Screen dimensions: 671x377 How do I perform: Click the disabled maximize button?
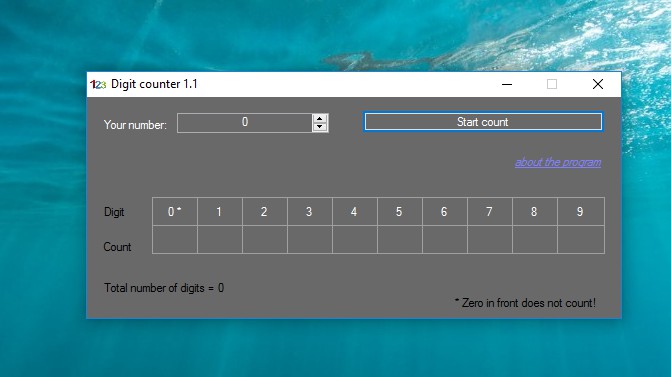552,84
